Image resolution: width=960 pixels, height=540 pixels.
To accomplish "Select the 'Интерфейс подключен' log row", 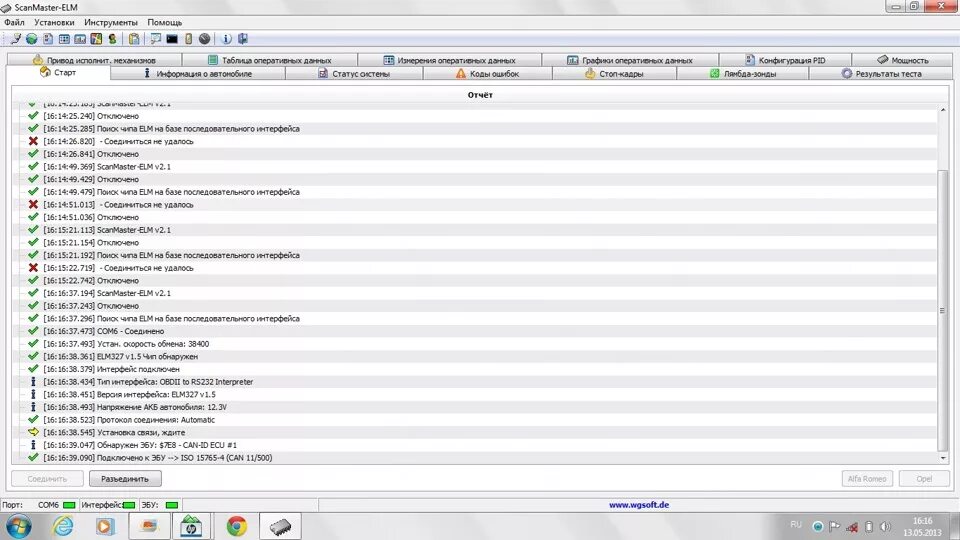I will click(474, 369).
